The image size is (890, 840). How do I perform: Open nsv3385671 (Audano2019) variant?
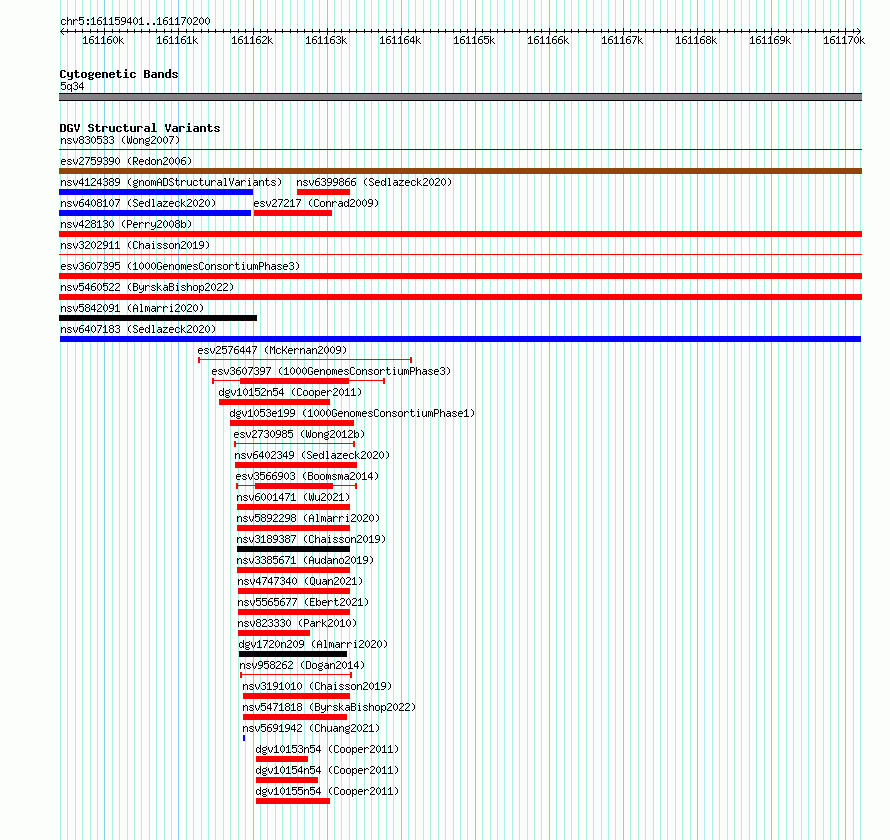coord(305,560)
